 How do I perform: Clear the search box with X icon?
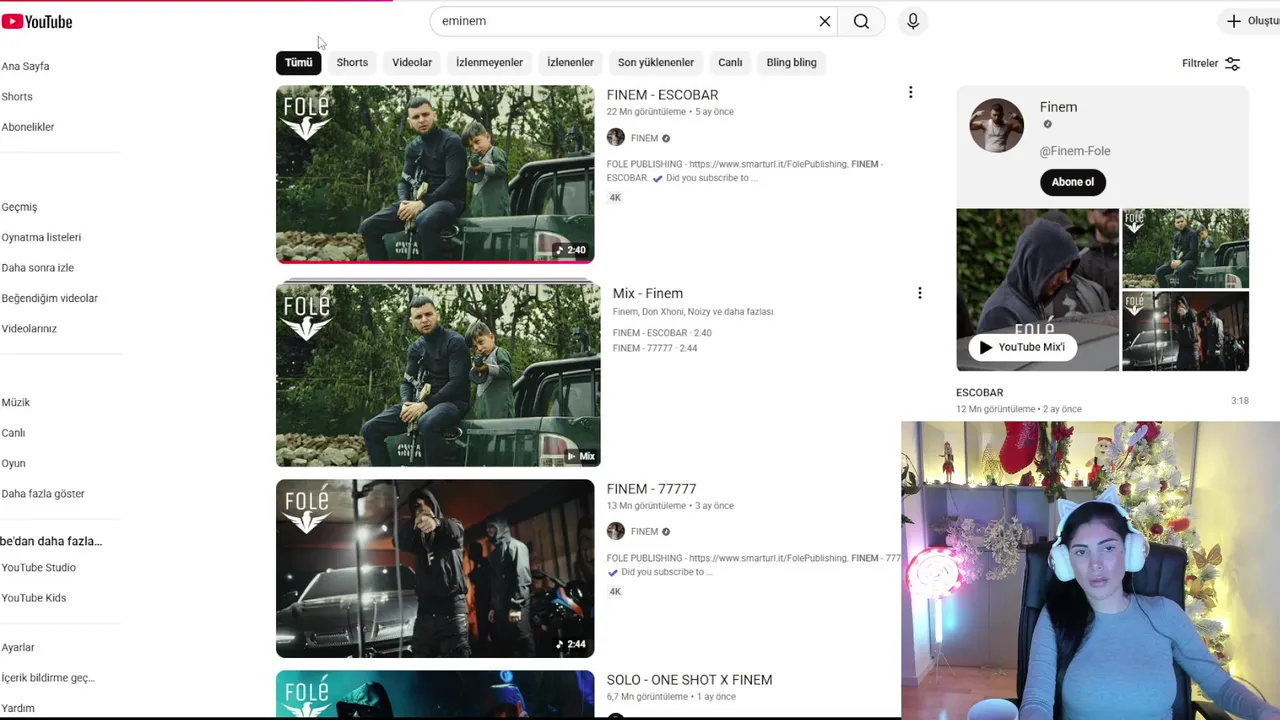[825, 21]
